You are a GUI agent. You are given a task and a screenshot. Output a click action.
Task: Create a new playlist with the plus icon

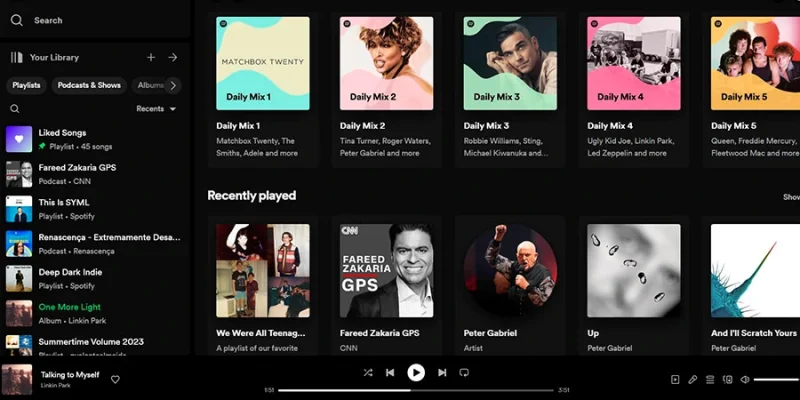pyautogui.click(x=151, y=57)
